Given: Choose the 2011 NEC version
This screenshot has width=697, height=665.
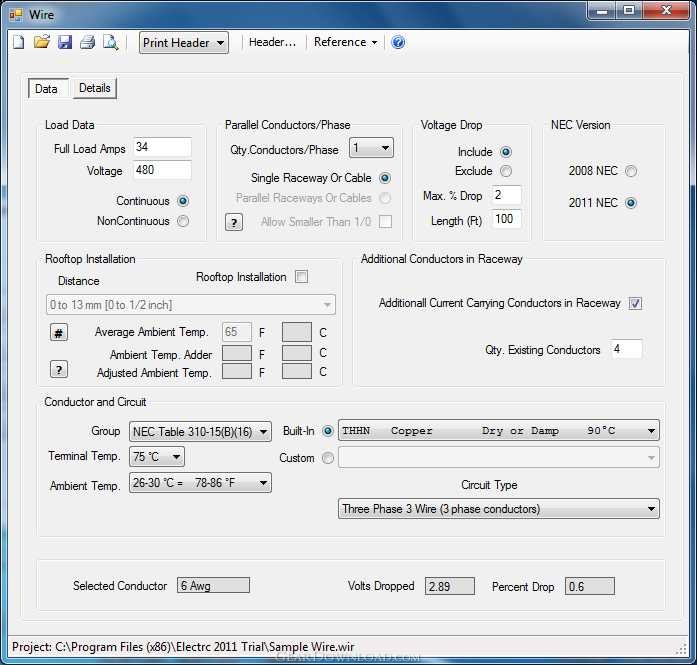Looking at the screenshot, I should coord(631,203).
